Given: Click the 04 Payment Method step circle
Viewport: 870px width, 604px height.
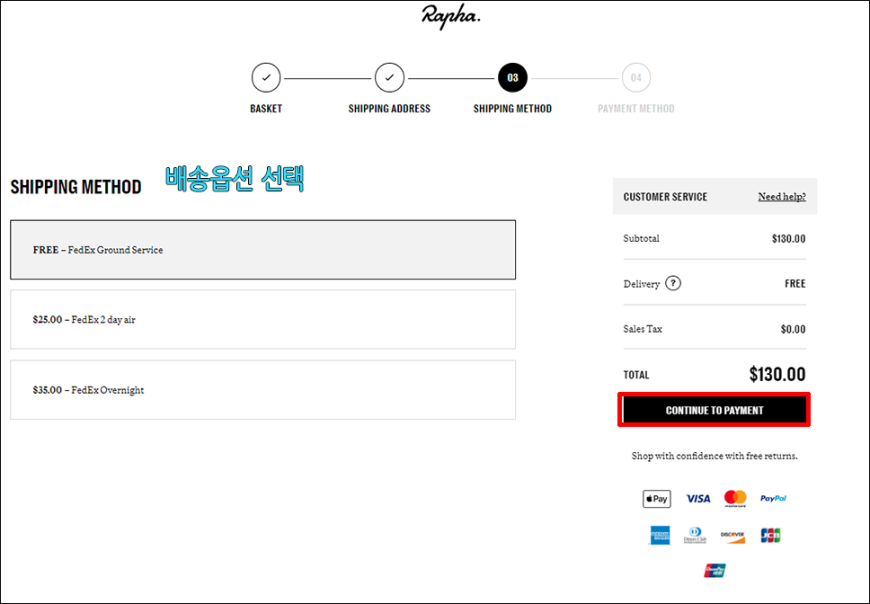Looking at the screenshot, I should coord(636,78).
